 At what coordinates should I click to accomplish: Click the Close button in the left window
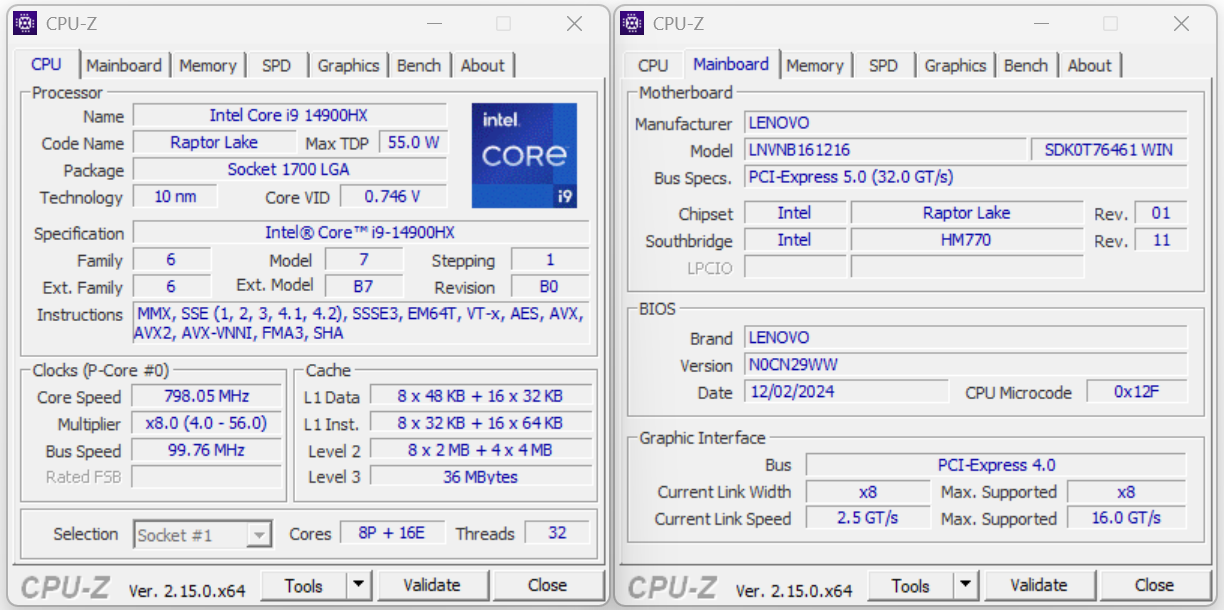(548, 585)
